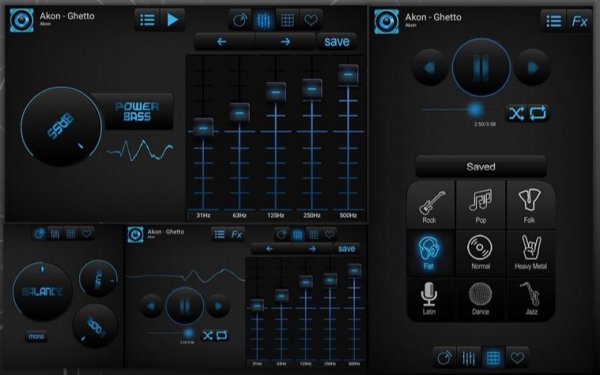Go to previous track in right player panel
This screenshot has height=375, width=600.
(x=430, y=68)
